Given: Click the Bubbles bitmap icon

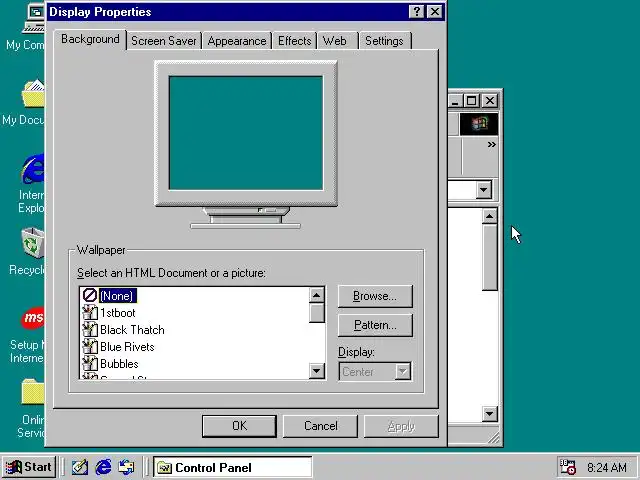Looking at the screenshot, I should pos(90,364).
